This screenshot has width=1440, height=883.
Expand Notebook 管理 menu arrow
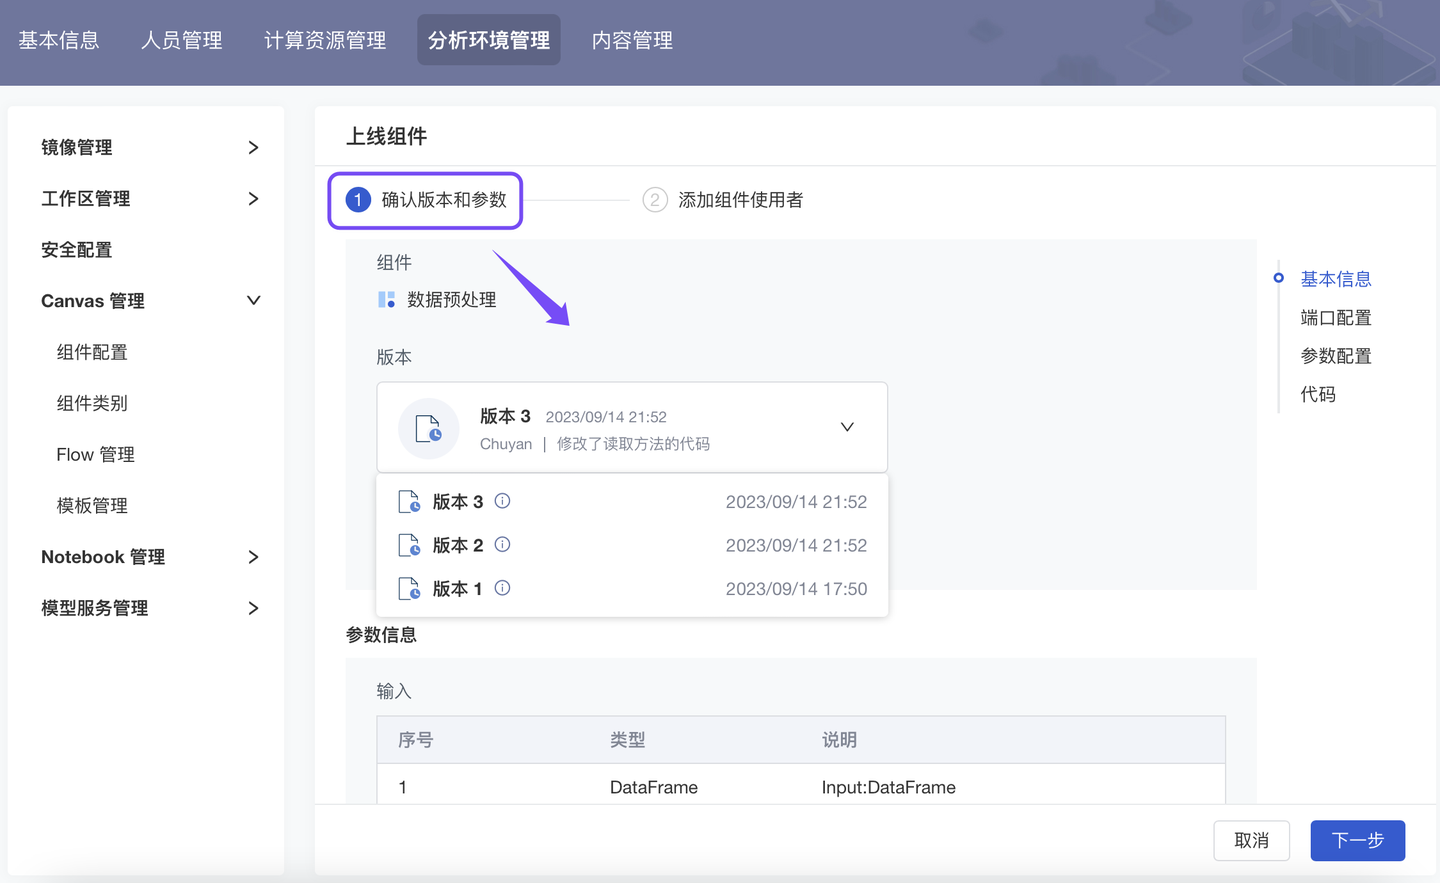click(x=253, y=557)
